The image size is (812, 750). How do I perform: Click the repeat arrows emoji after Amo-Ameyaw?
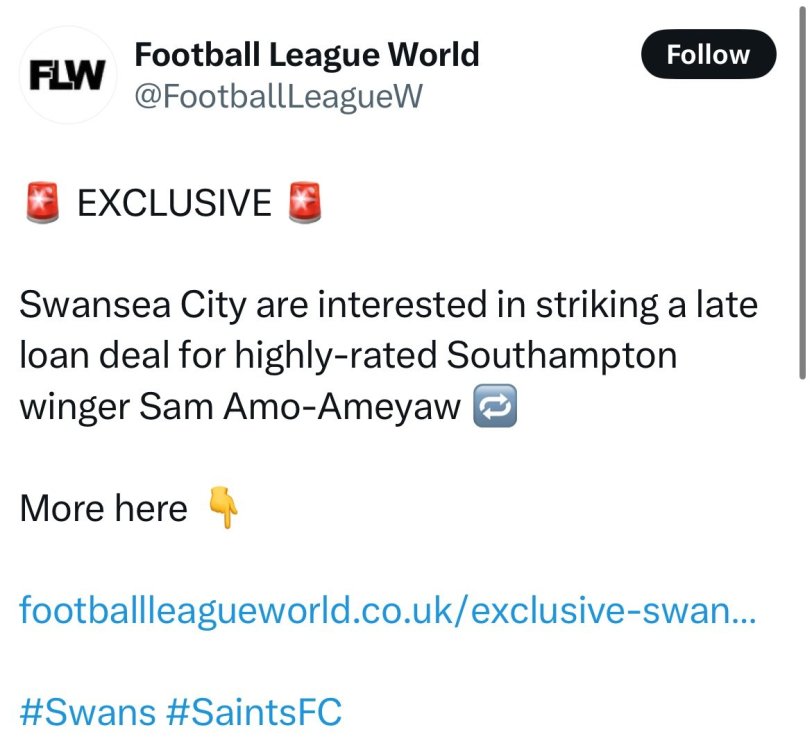[496, 408]
